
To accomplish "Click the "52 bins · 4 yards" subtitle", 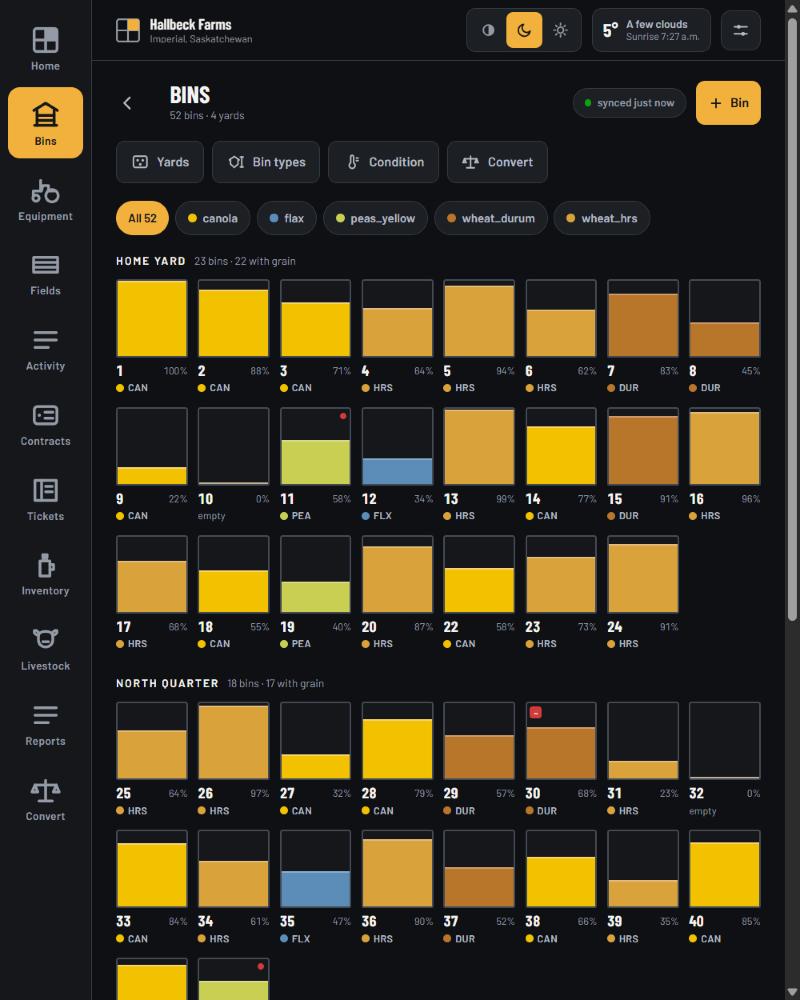I will click(x=207, y=115).
